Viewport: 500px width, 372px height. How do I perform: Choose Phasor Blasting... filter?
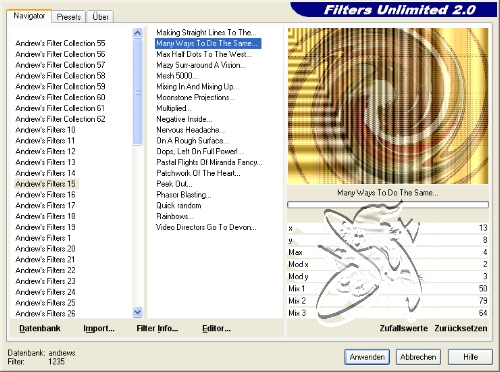[x=184, y=195]
